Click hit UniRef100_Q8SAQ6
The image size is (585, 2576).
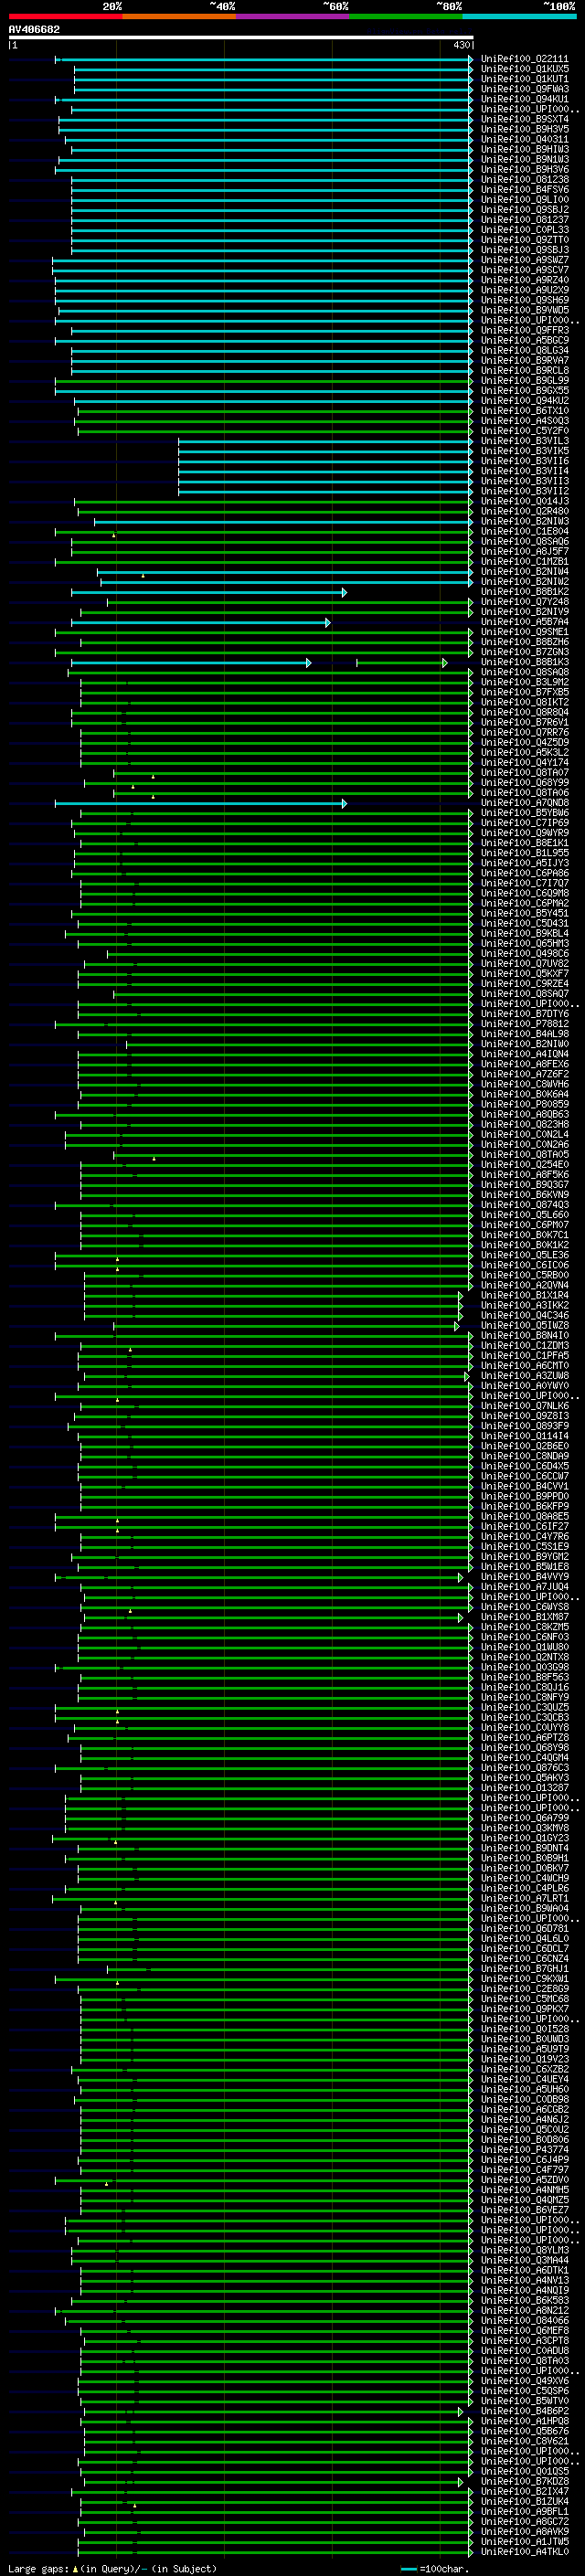click(x=525, y=541)
